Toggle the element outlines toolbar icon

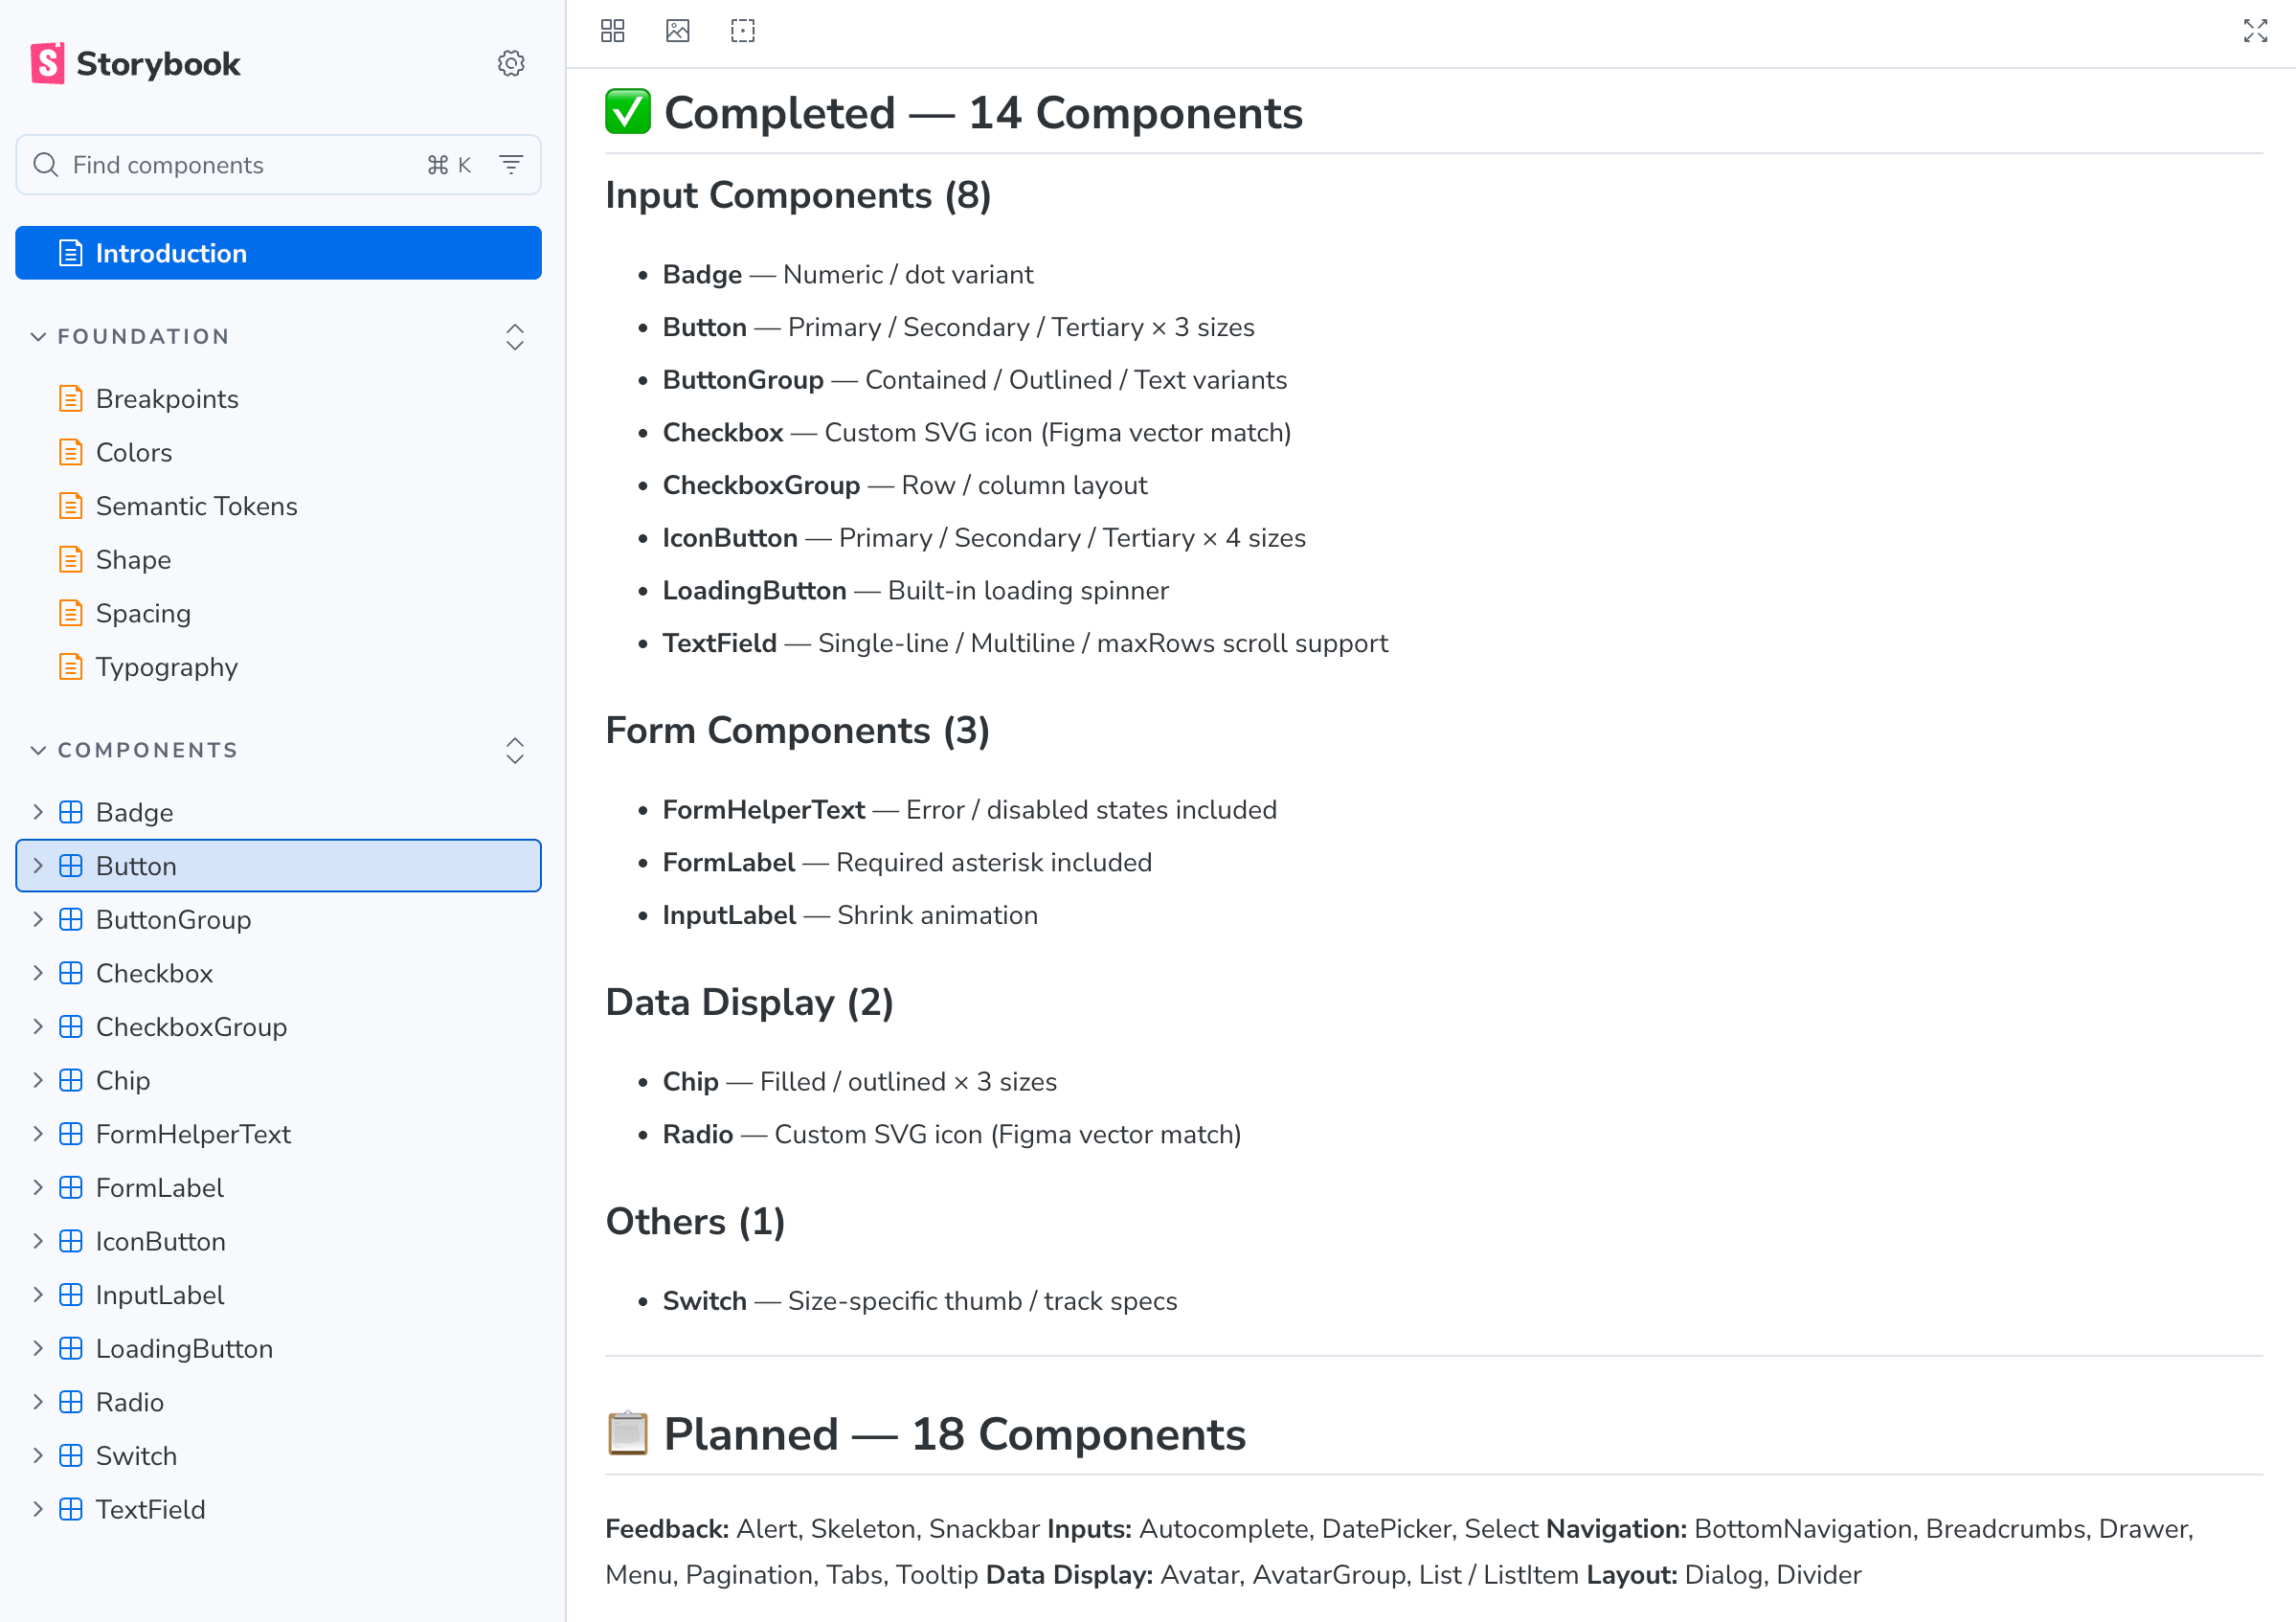743,31
